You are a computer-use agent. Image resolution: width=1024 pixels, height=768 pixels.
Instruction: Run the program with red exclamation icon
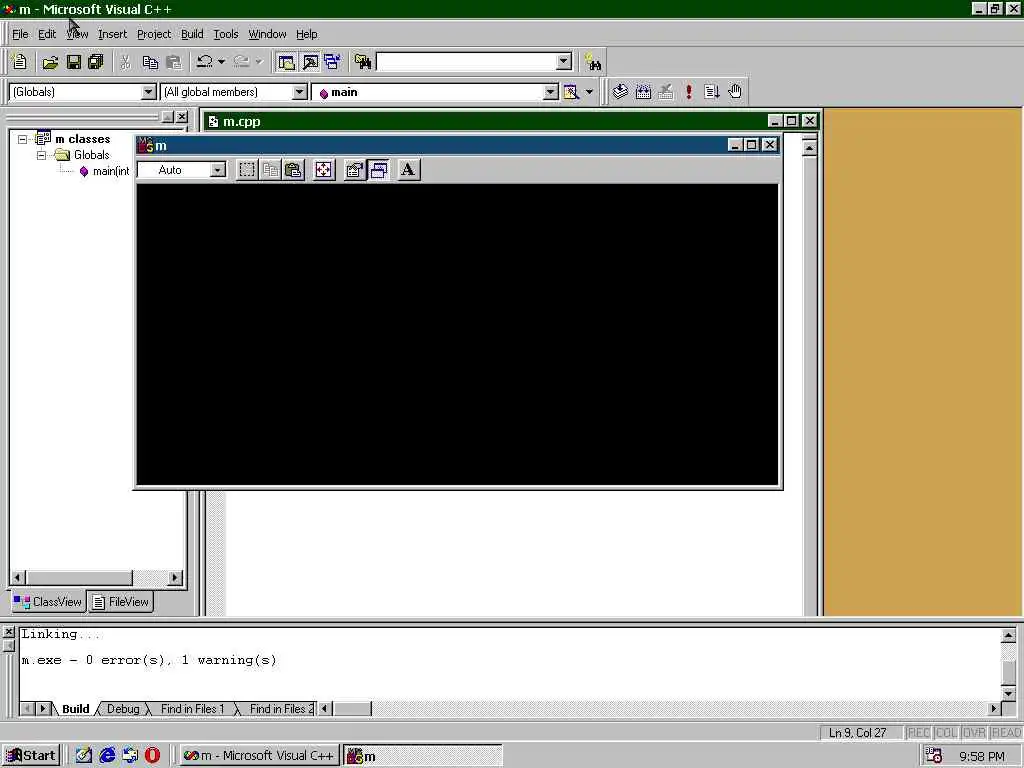[689, 92]
